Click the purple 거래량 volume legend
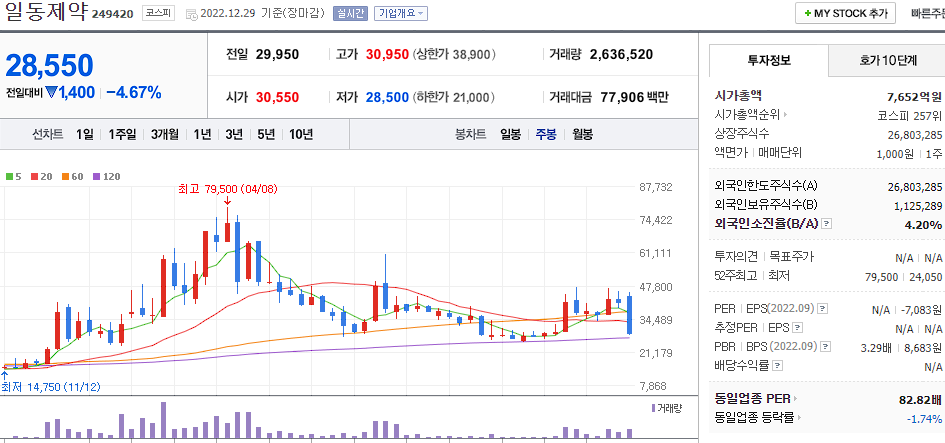Image resolution: width=945 pixels, height=443 pixels. point(667,408)
